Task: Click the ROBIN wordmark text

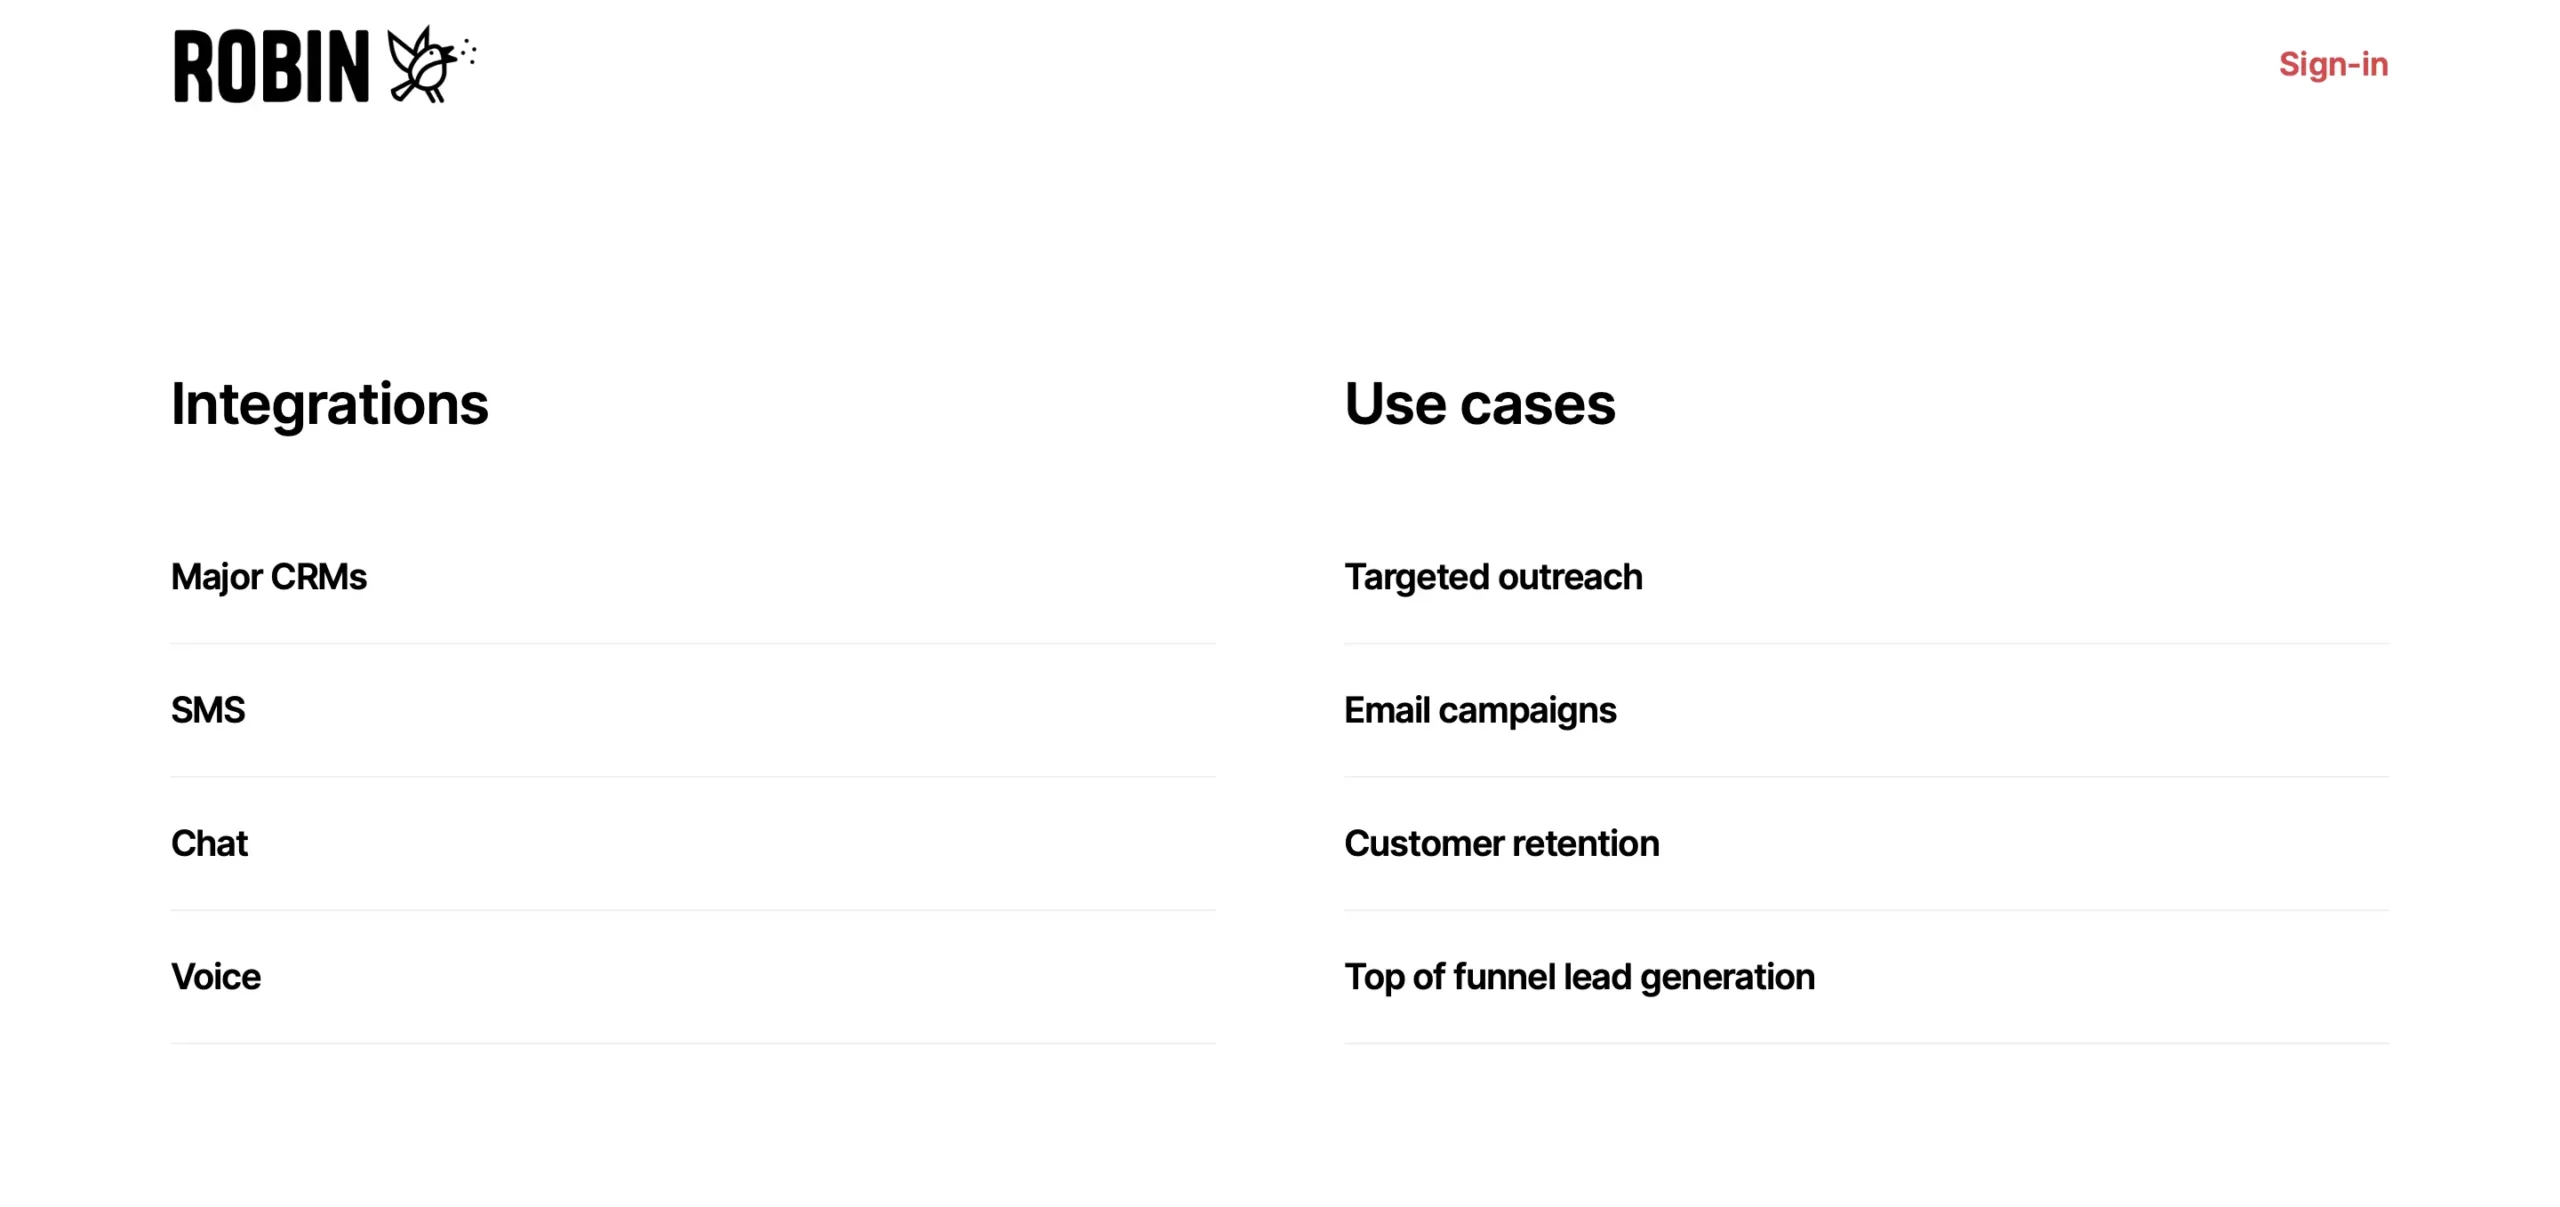Action: click(271, 67)
